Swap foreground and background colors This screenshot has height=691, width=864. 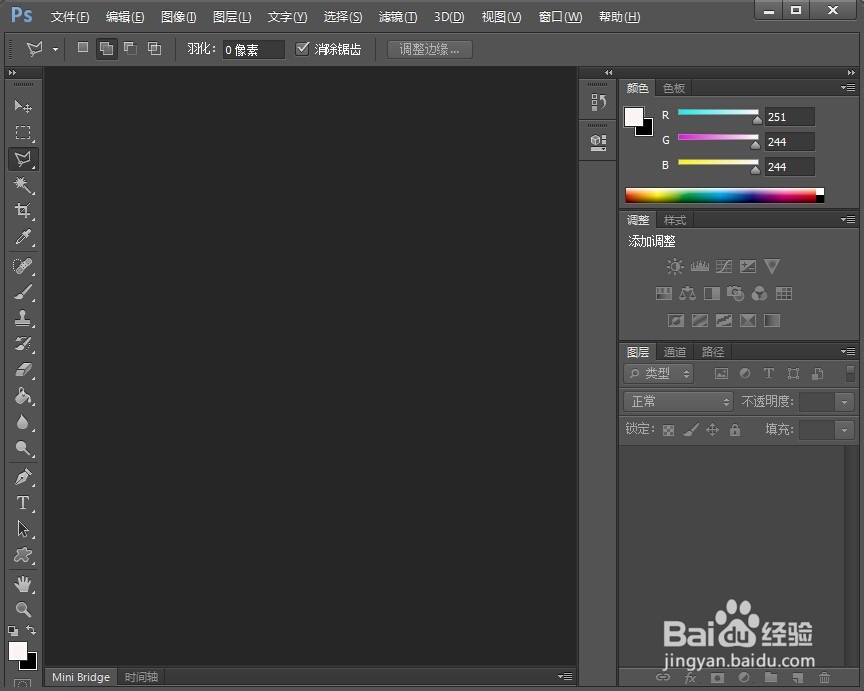(31, 629)
